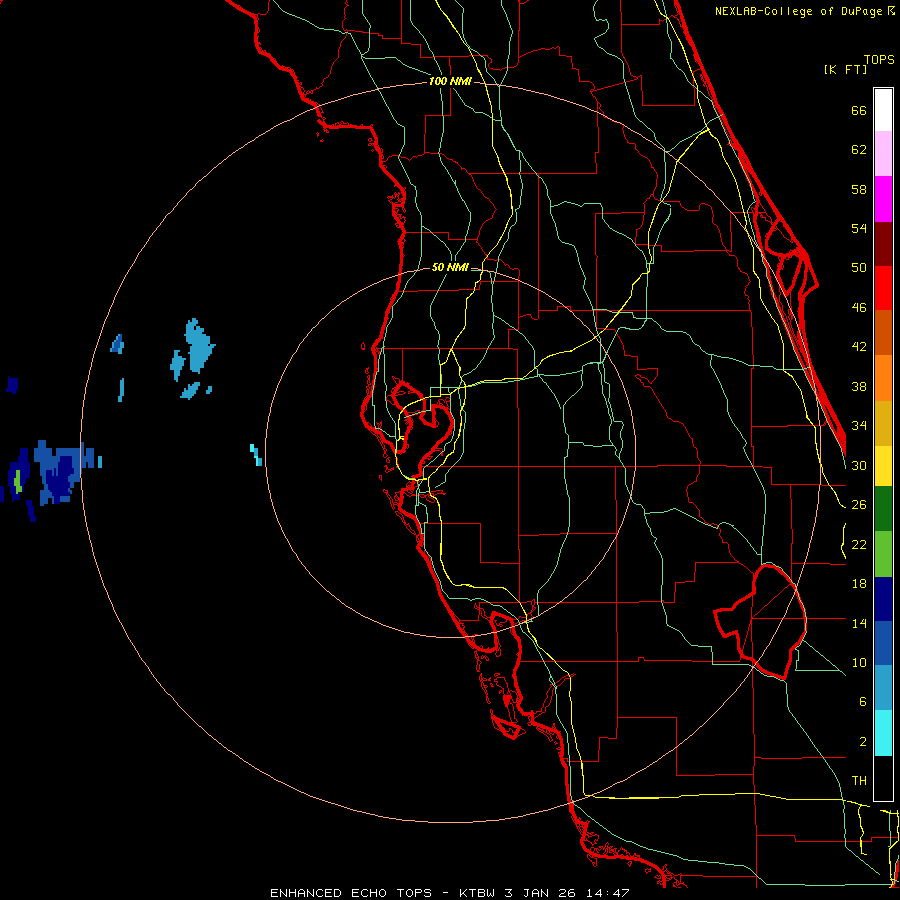Click the light pink legend swatch
This screenshot has width=900, height=900.
coord(883,154)
